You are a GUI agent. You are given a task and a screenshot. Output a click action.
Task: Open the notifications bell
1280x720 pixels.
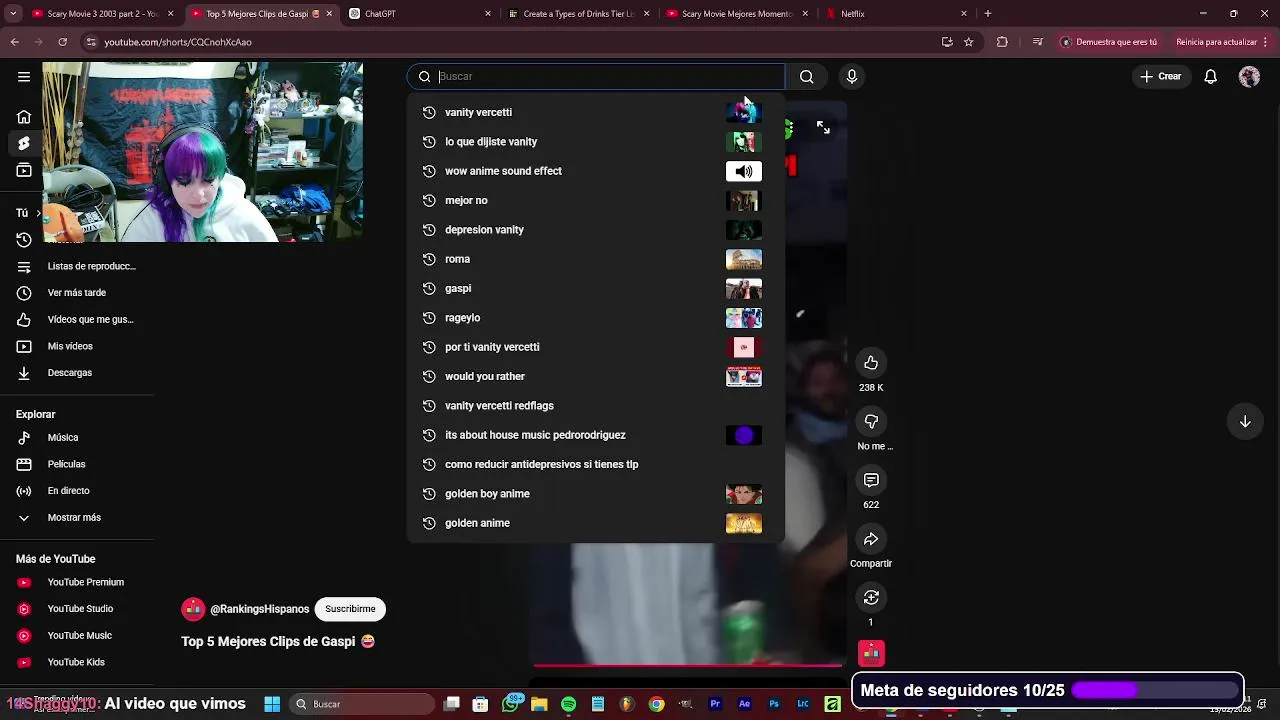click(1211, 76)
